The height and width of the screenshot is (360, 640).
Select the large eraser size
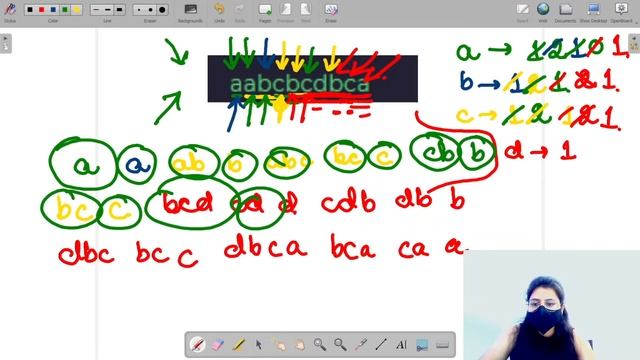(162, 10)
